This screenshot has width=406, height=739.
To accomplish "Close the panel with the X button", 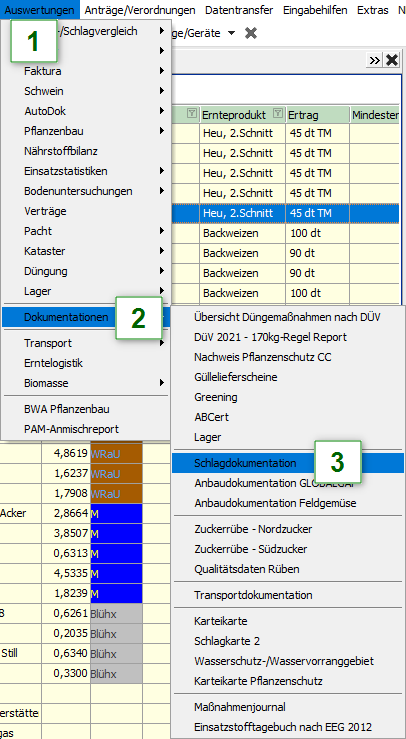I will pos(392,60).
